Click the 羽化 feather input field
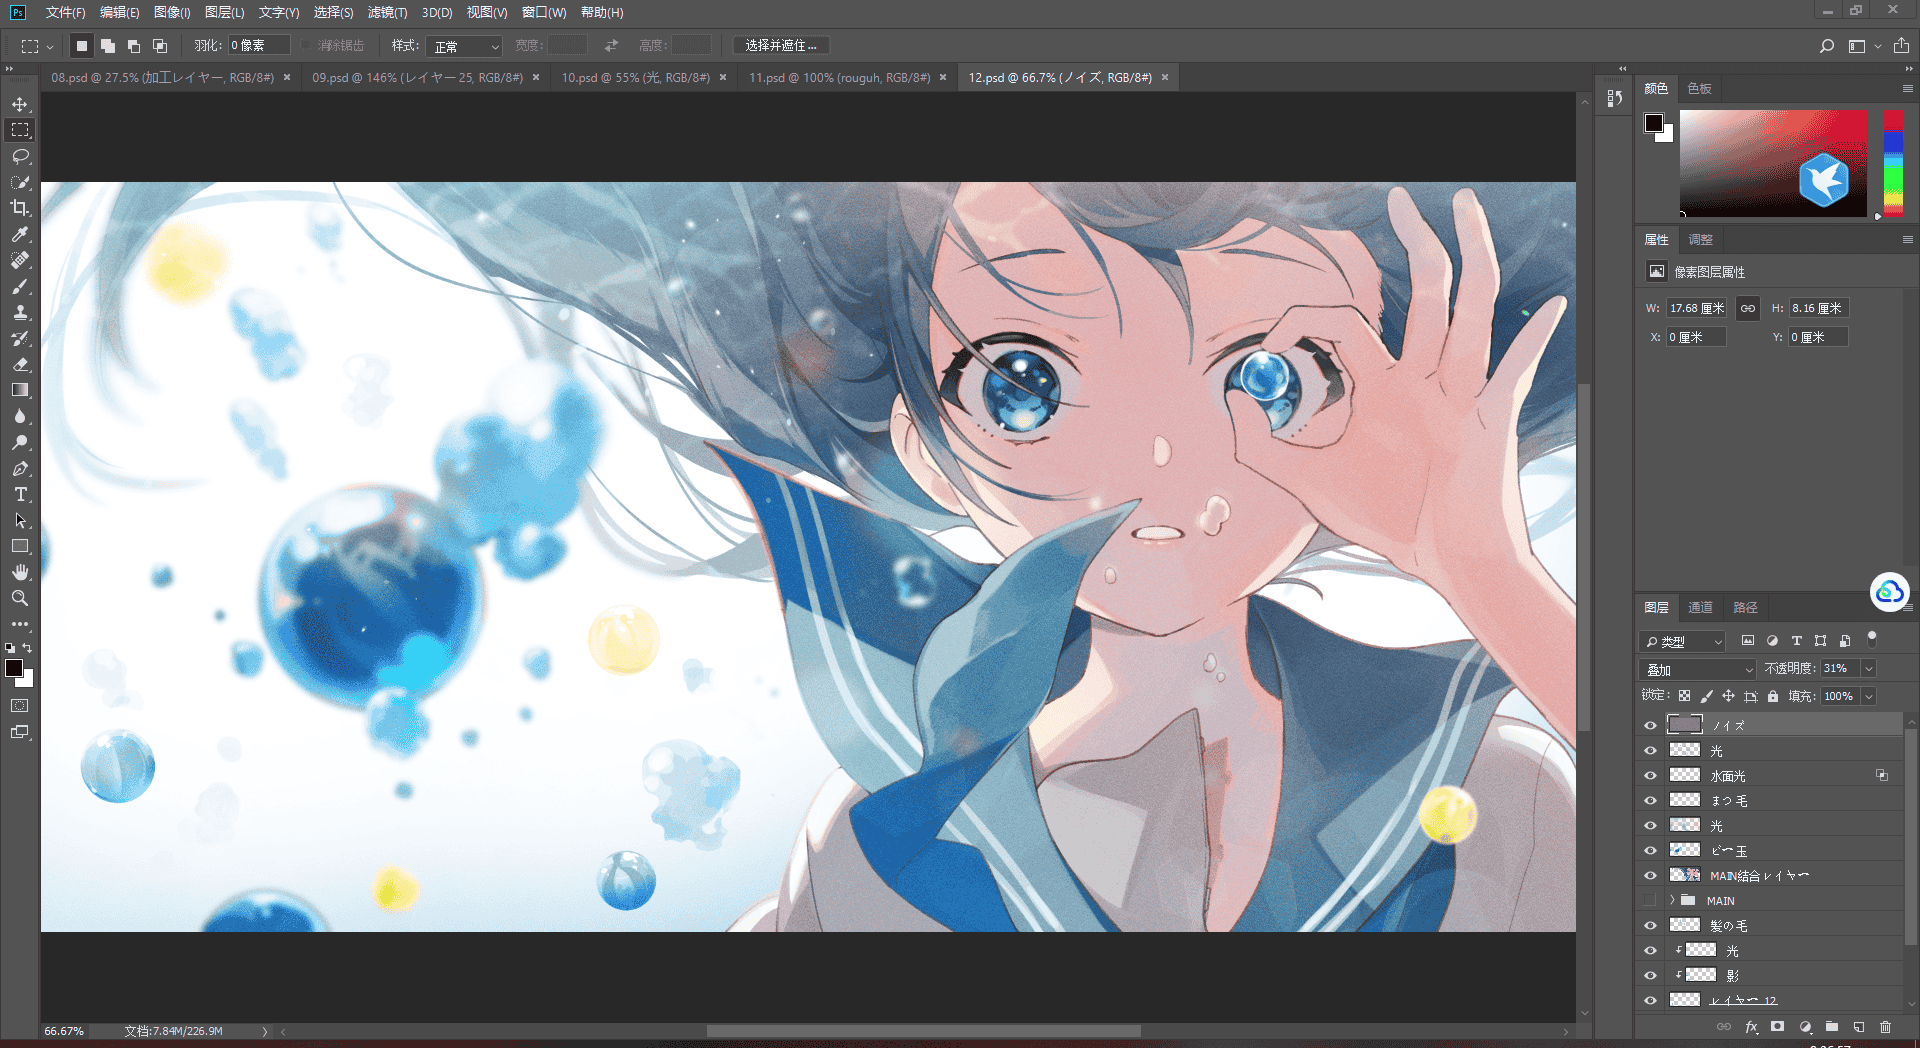Image resolution: width=1920 pixels, height=1048 pixels. point(258,46)
